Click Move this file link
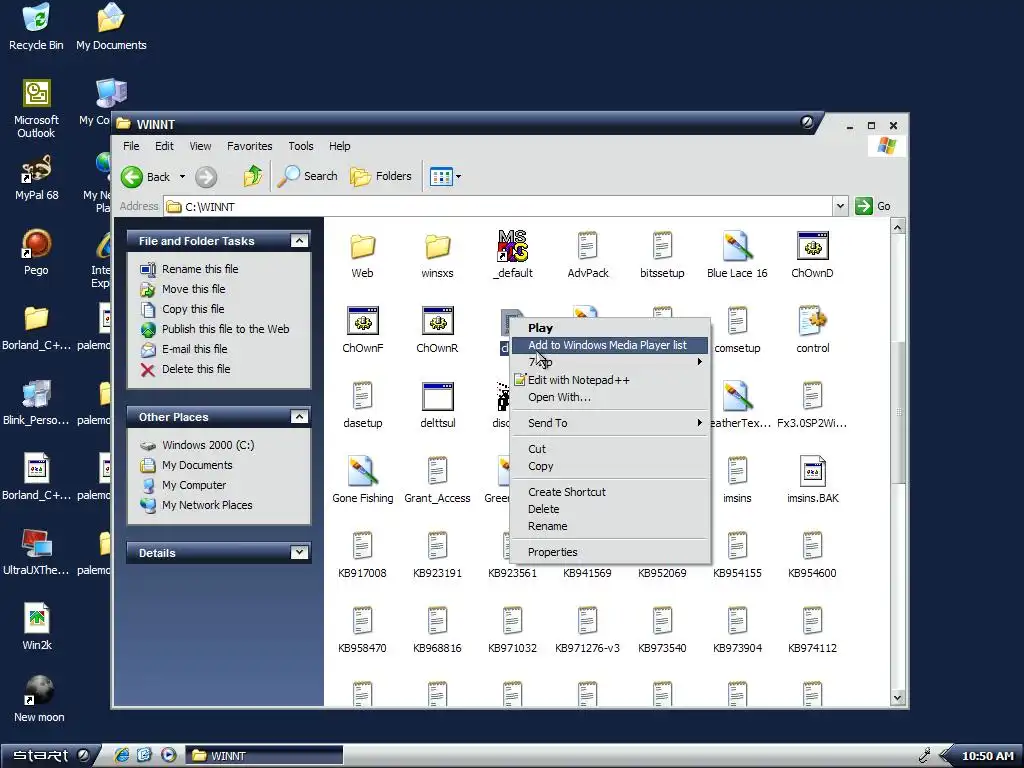The width and height of the screenshot is (1024, 768). [193, 289]
